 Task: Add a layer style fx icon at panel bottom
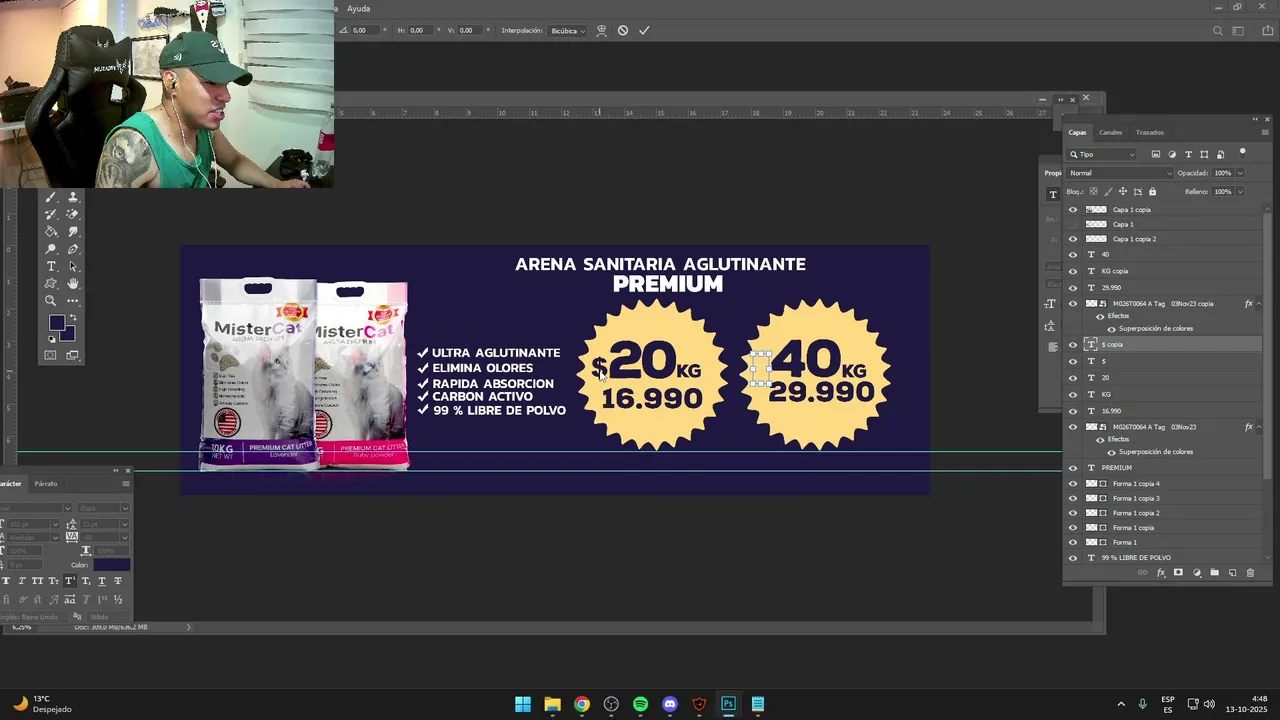pos(1160,573)
